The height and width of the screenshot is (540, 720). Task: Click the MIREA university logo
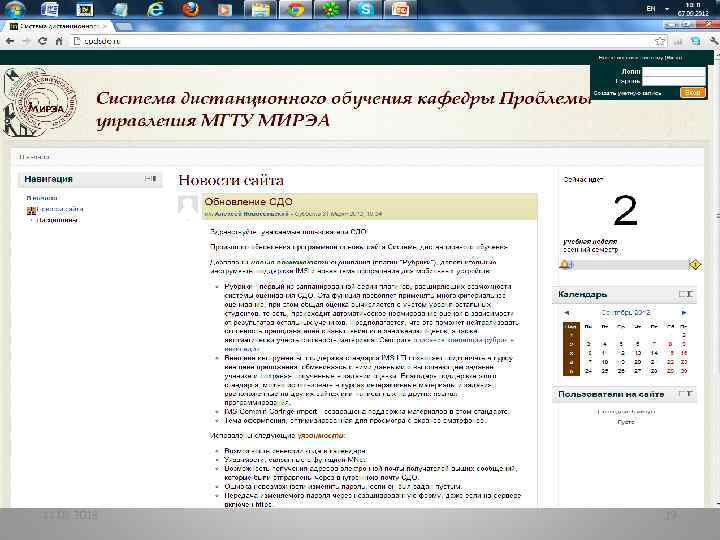pos(40,102)
